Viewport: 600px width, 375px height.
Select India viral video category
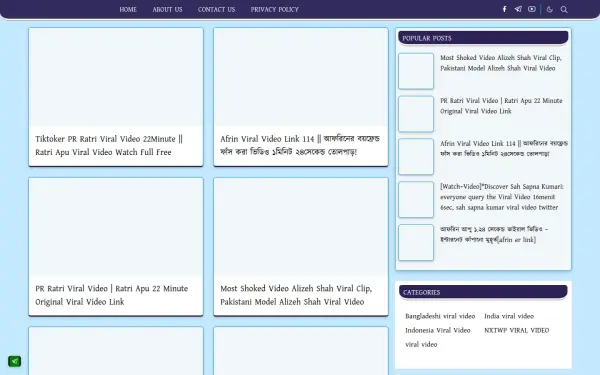509,316
